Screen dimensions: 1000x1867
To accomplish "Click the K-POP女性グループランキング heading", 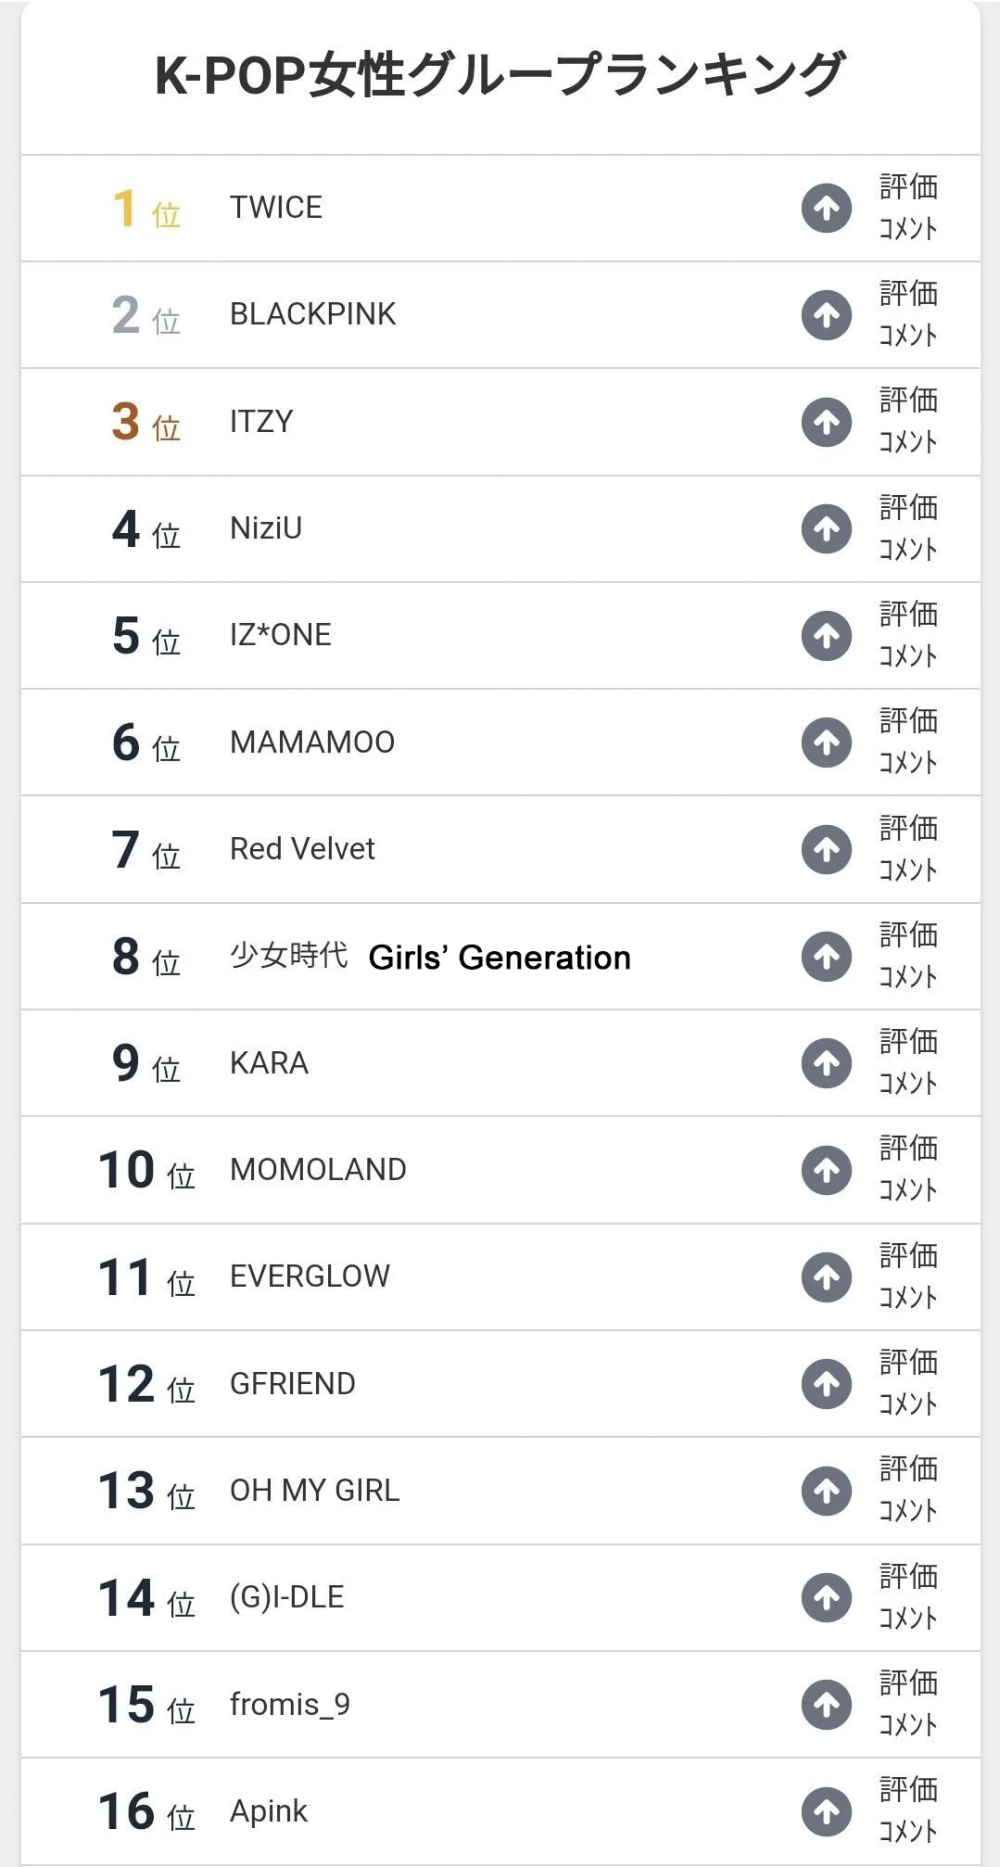I will pyautogui.click(x=500, y=75).
